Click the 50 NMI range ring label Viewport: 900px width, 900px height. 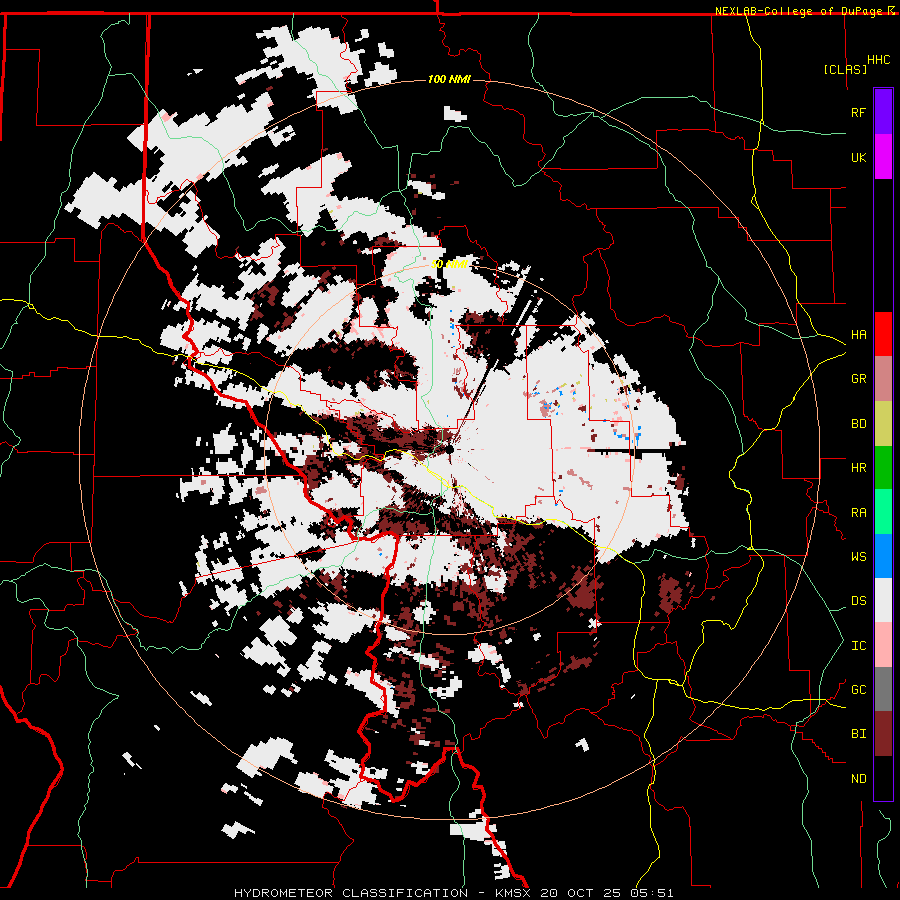point(449,264)
